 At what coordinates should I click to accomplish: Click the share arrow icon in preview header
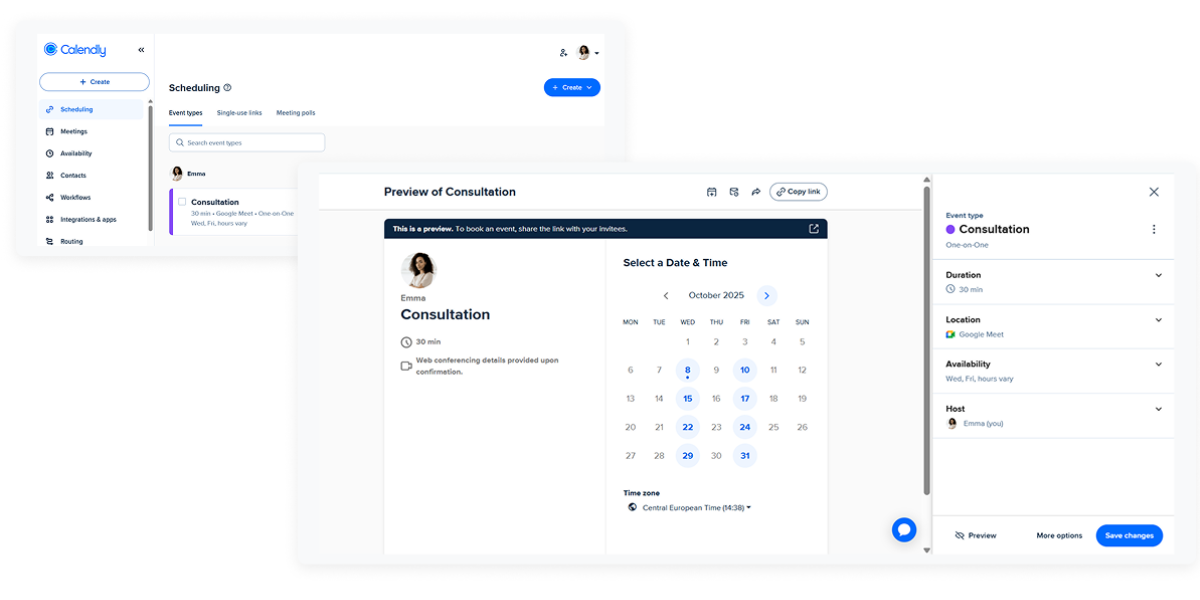(x=757, y=191)
